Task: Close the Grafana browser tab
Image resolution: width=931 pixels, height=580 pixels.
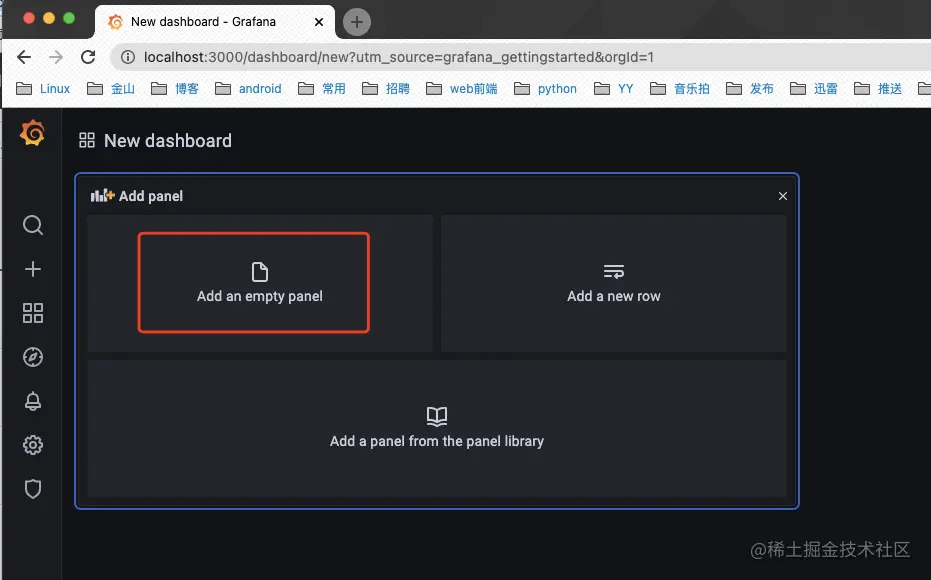Action: (319, 22)
